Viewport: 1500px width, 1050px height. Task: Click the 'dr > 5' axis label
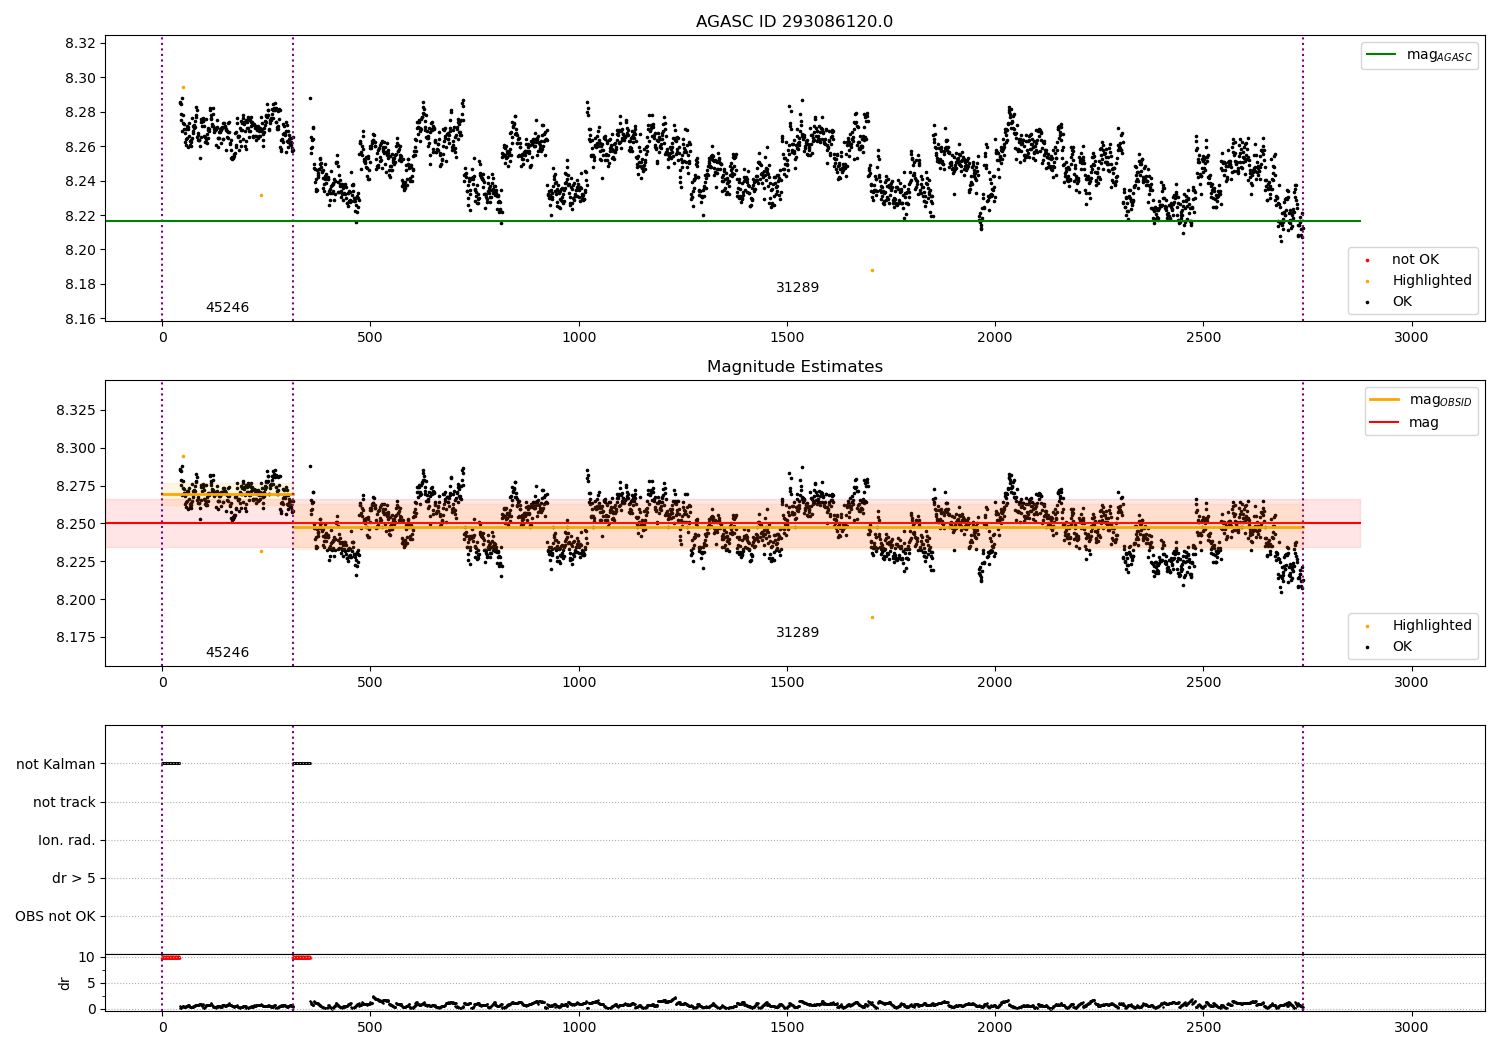[74, 879]
